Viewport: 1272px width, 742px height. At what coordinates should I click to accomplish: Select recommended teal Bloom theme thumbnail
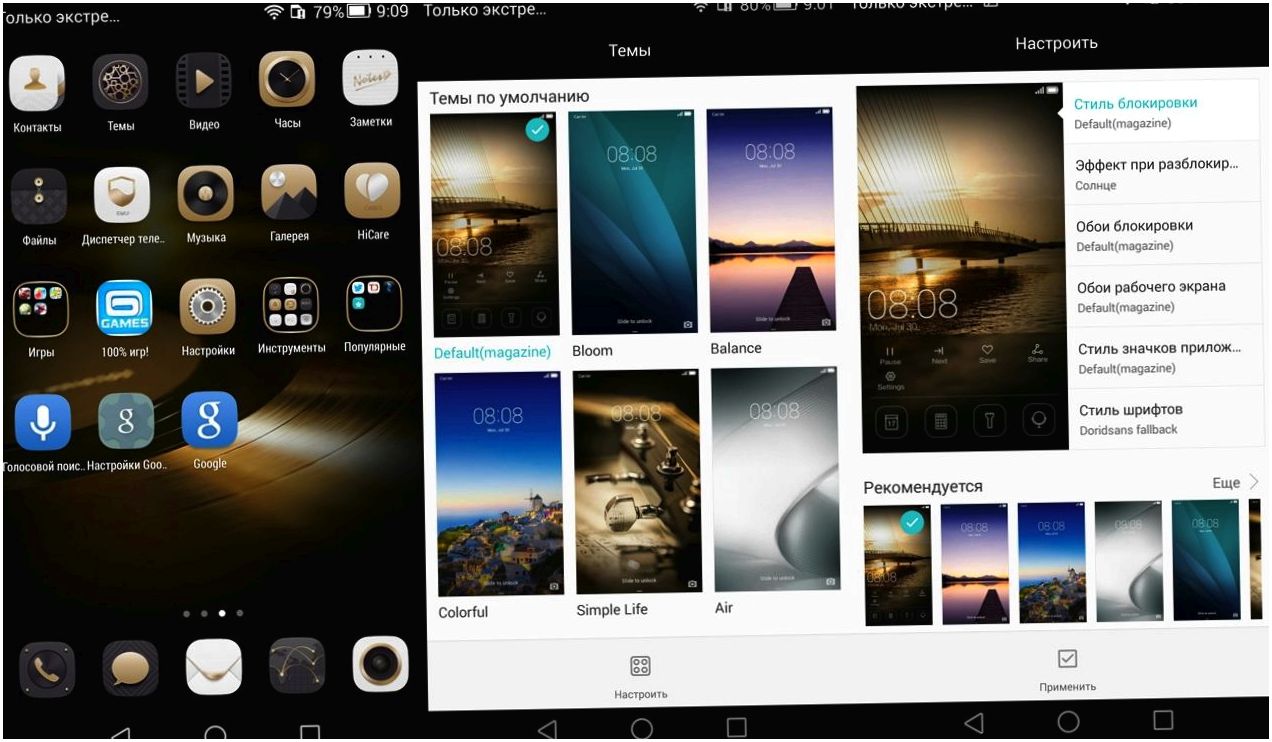tap(1206, 560)
